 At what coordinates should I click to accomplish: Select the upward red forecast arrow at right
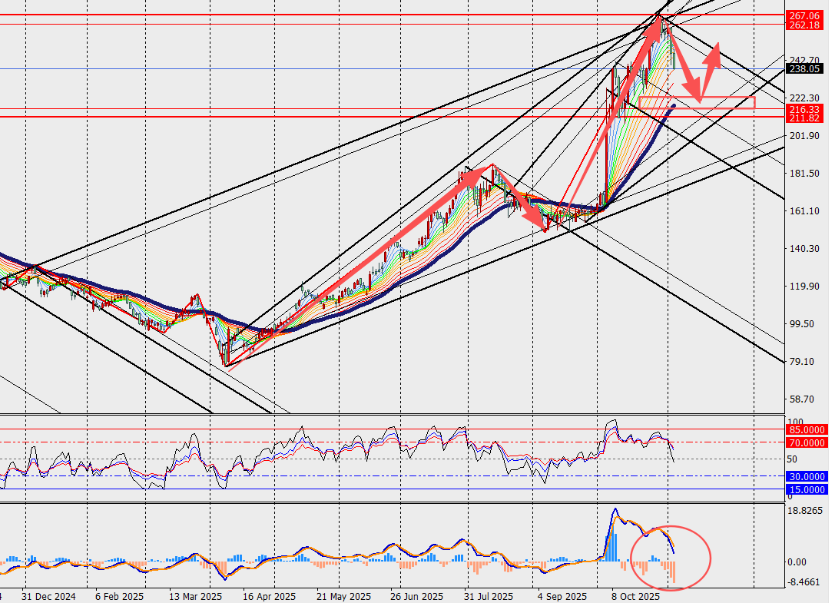tap(712, 67)
